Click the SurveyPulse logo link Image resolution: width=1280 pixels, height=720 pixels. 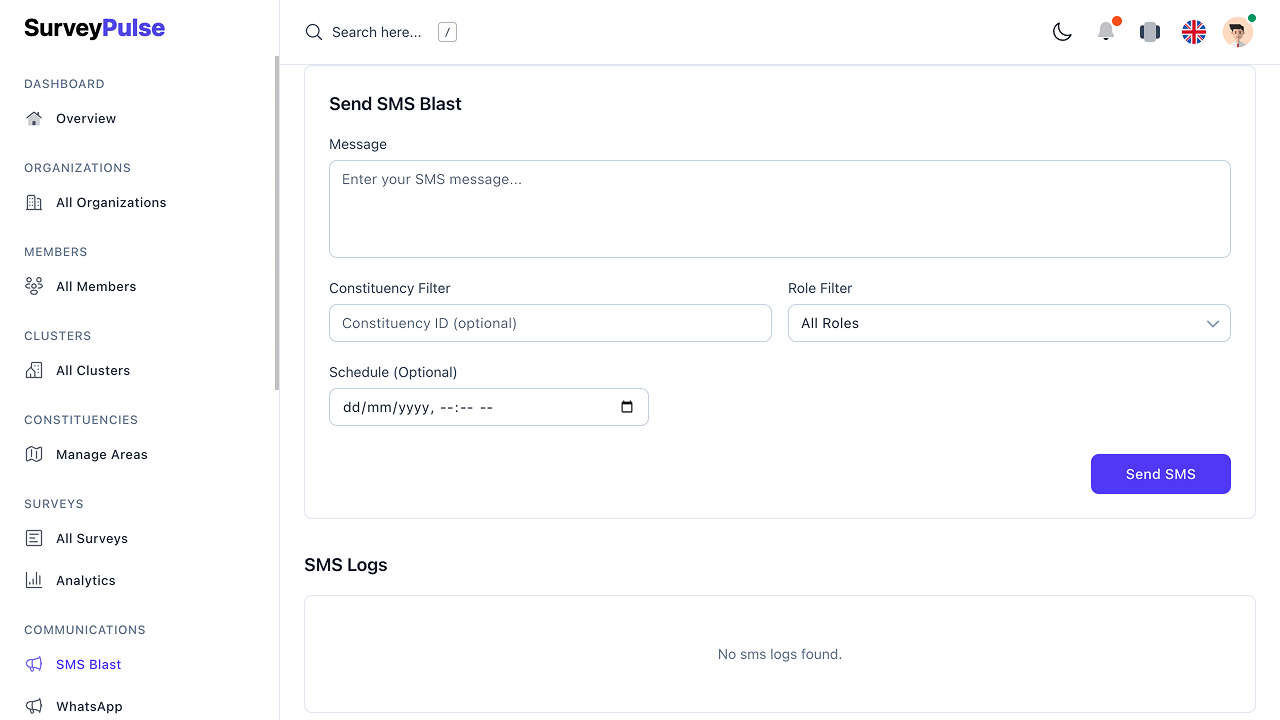[95, 28]
